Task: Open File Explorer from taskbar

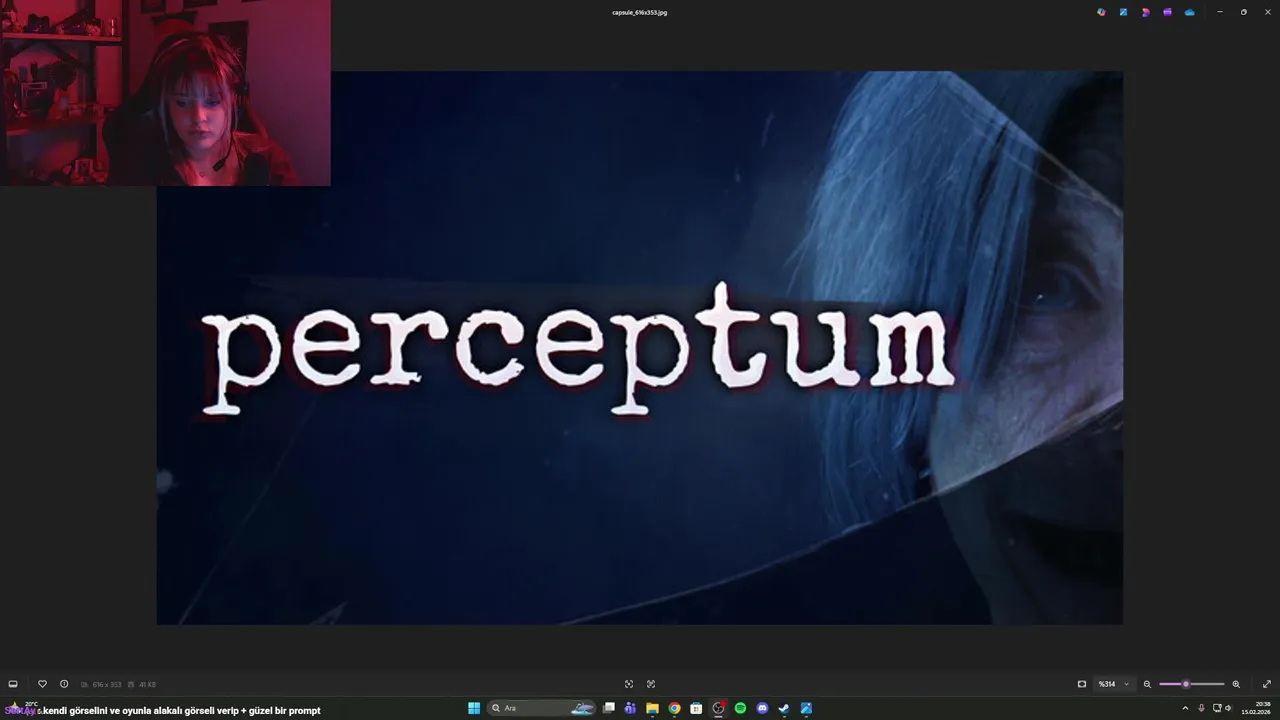Action: pyautogui.click(x=652, y=708)
